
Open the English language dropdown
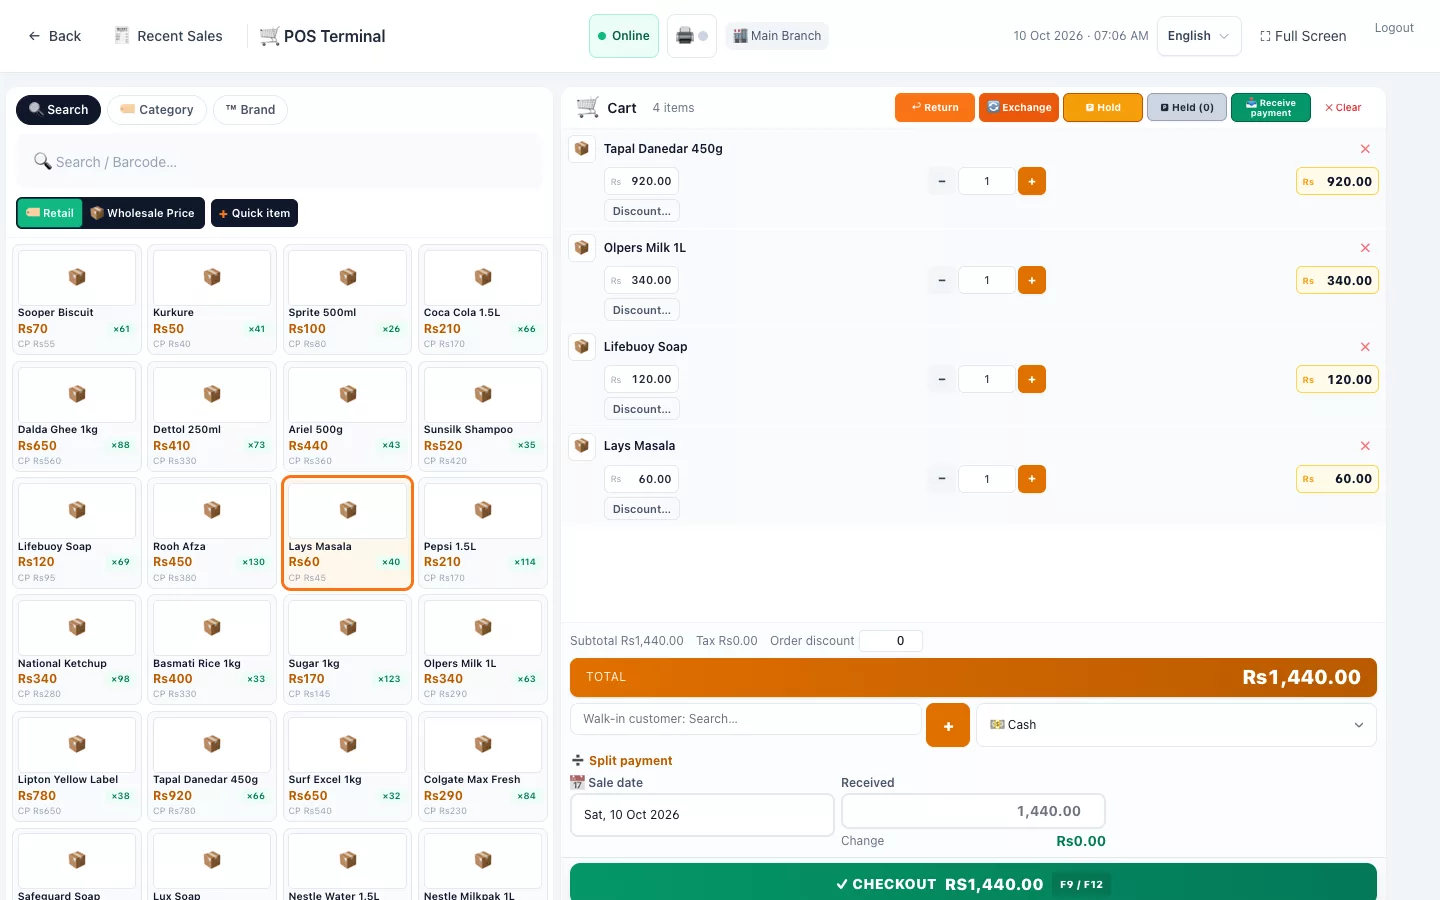[1199, 36]
